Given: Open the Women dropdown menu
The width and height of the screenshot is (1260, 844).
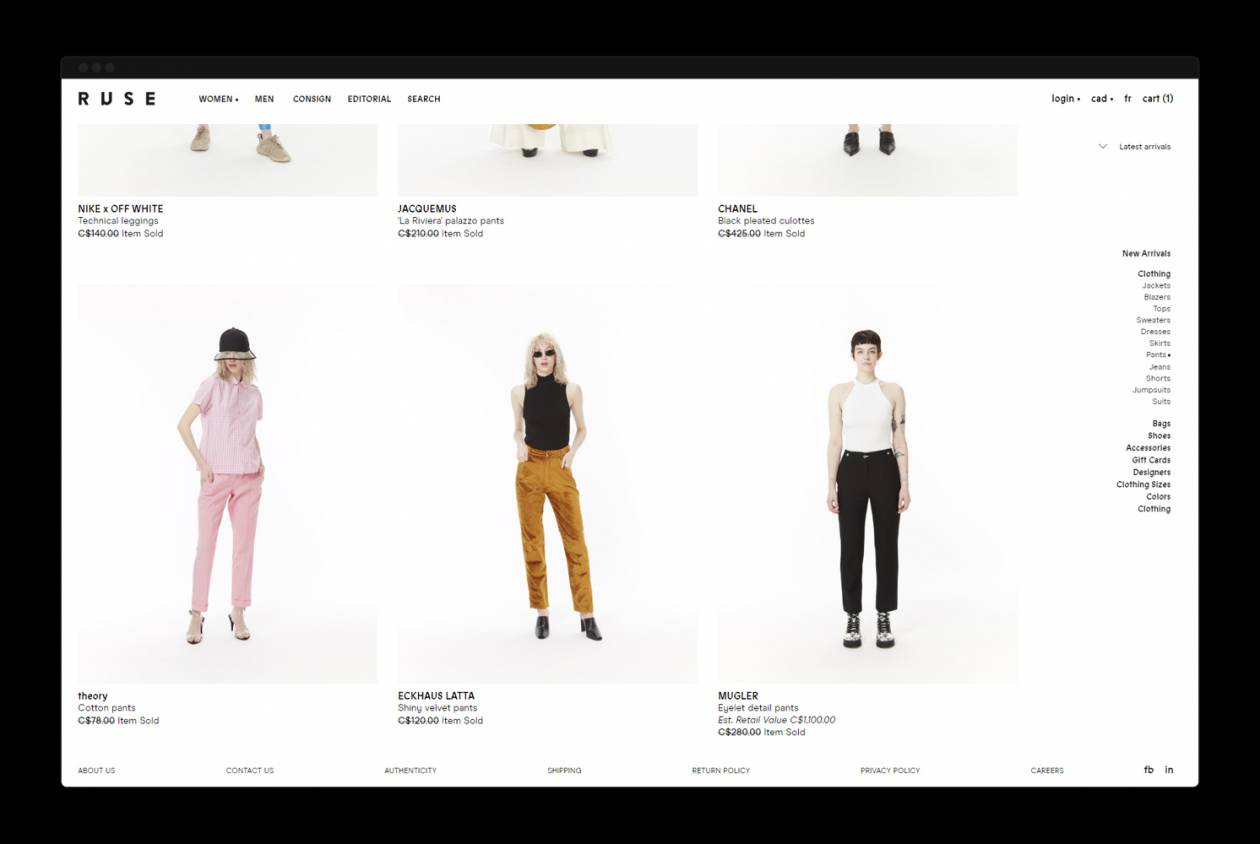Looking at the screenshot, I should pos(218,99).
